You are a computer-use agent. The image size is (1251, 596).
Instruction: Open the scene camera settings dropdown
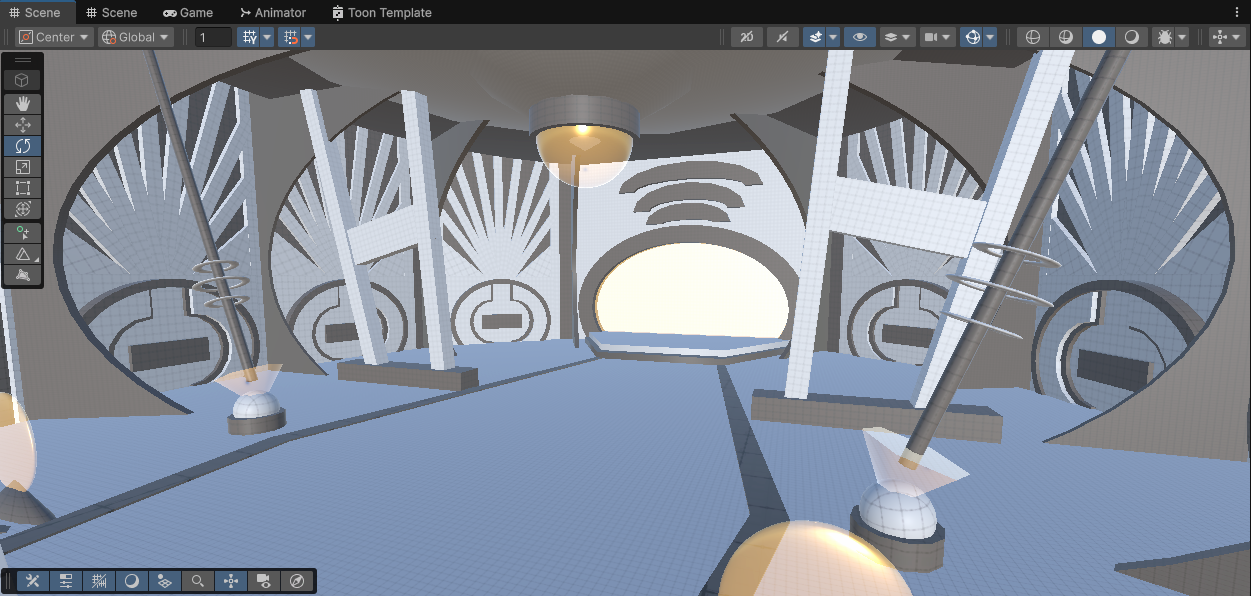tap(937, 37)
